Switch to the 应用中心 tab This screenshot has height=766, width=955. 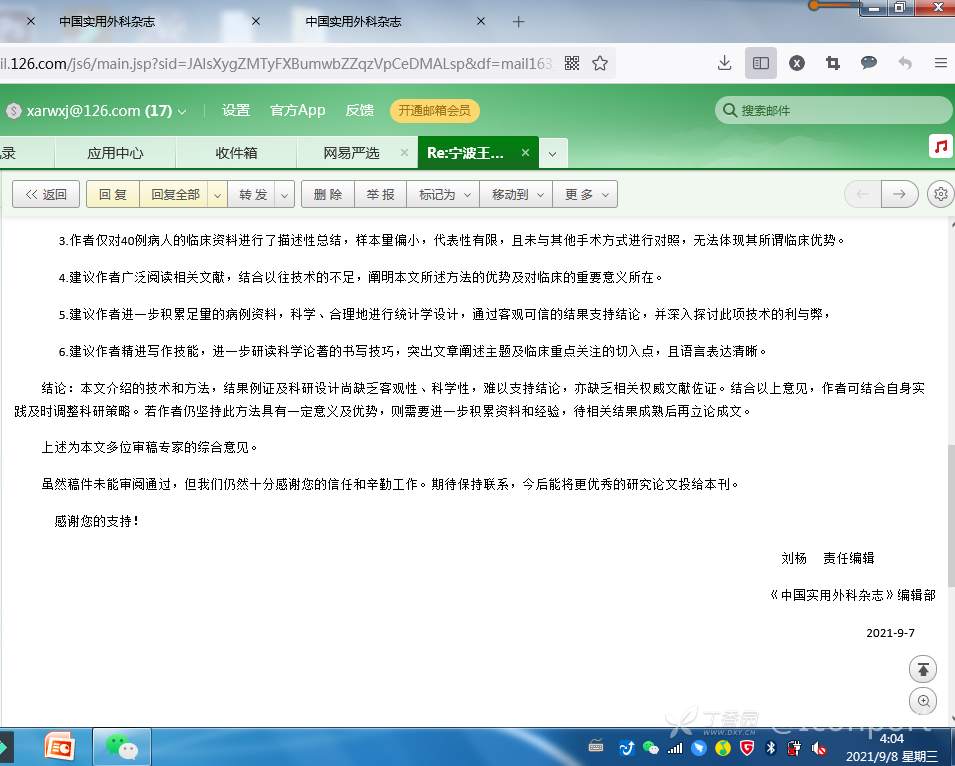115,153
